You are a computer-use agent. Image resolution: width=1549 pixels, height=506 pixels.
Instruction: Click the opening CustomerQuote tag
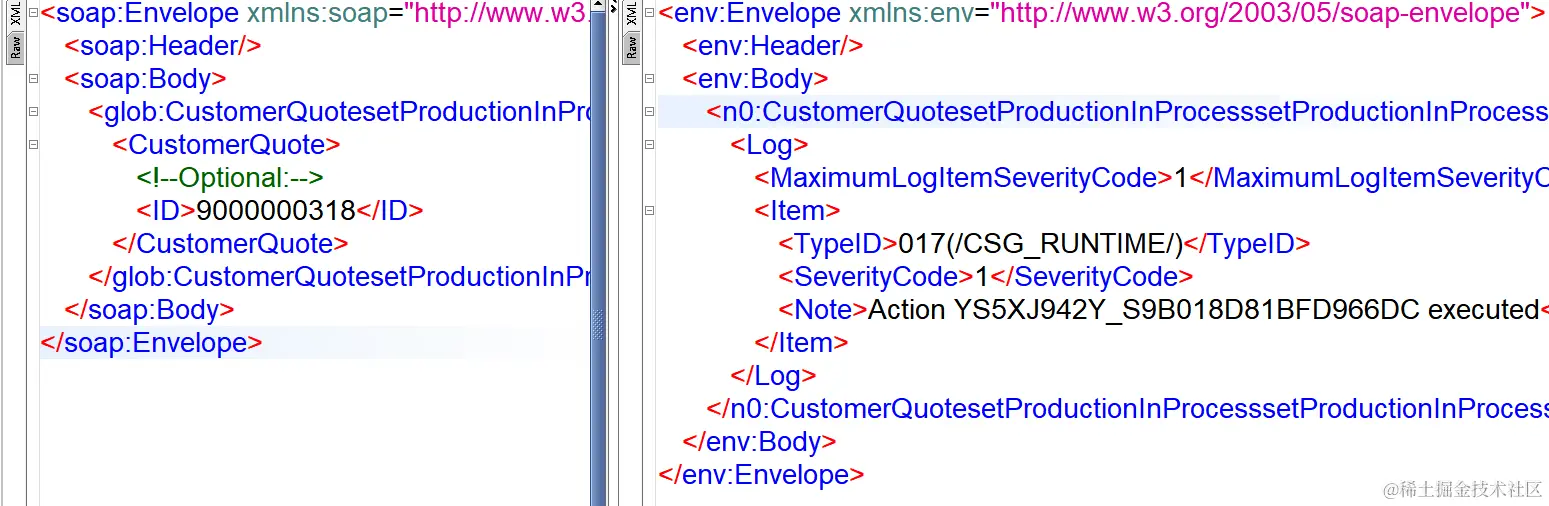[x=227, y=145]
